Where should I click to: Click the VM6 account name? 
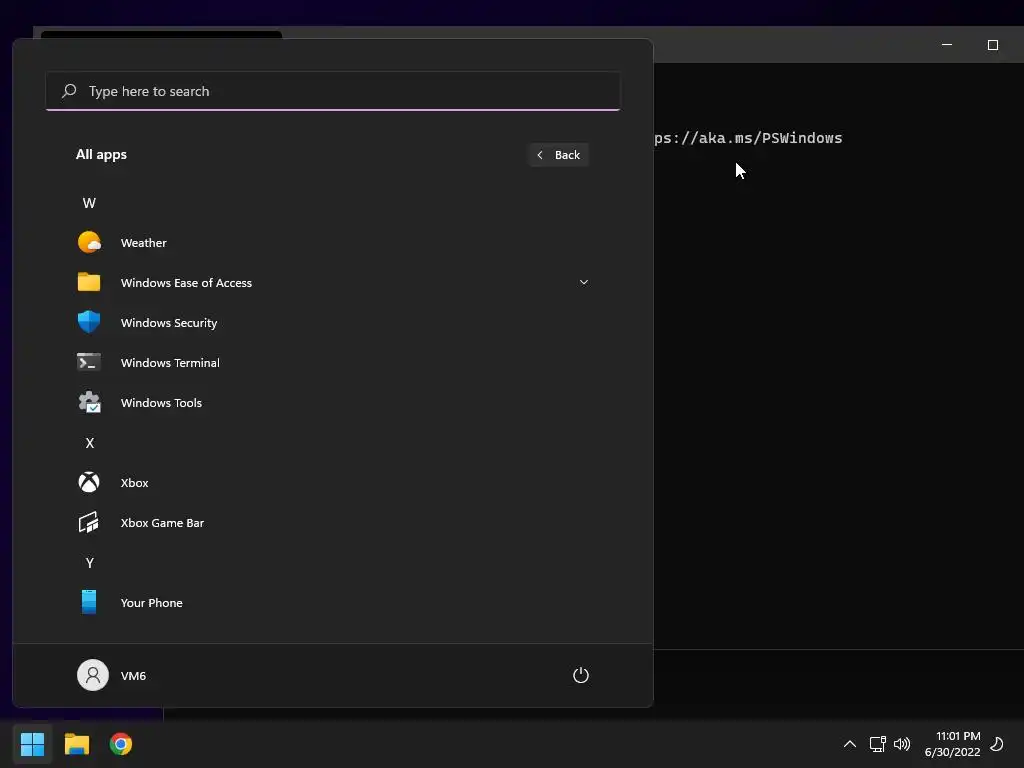(133, 675)
